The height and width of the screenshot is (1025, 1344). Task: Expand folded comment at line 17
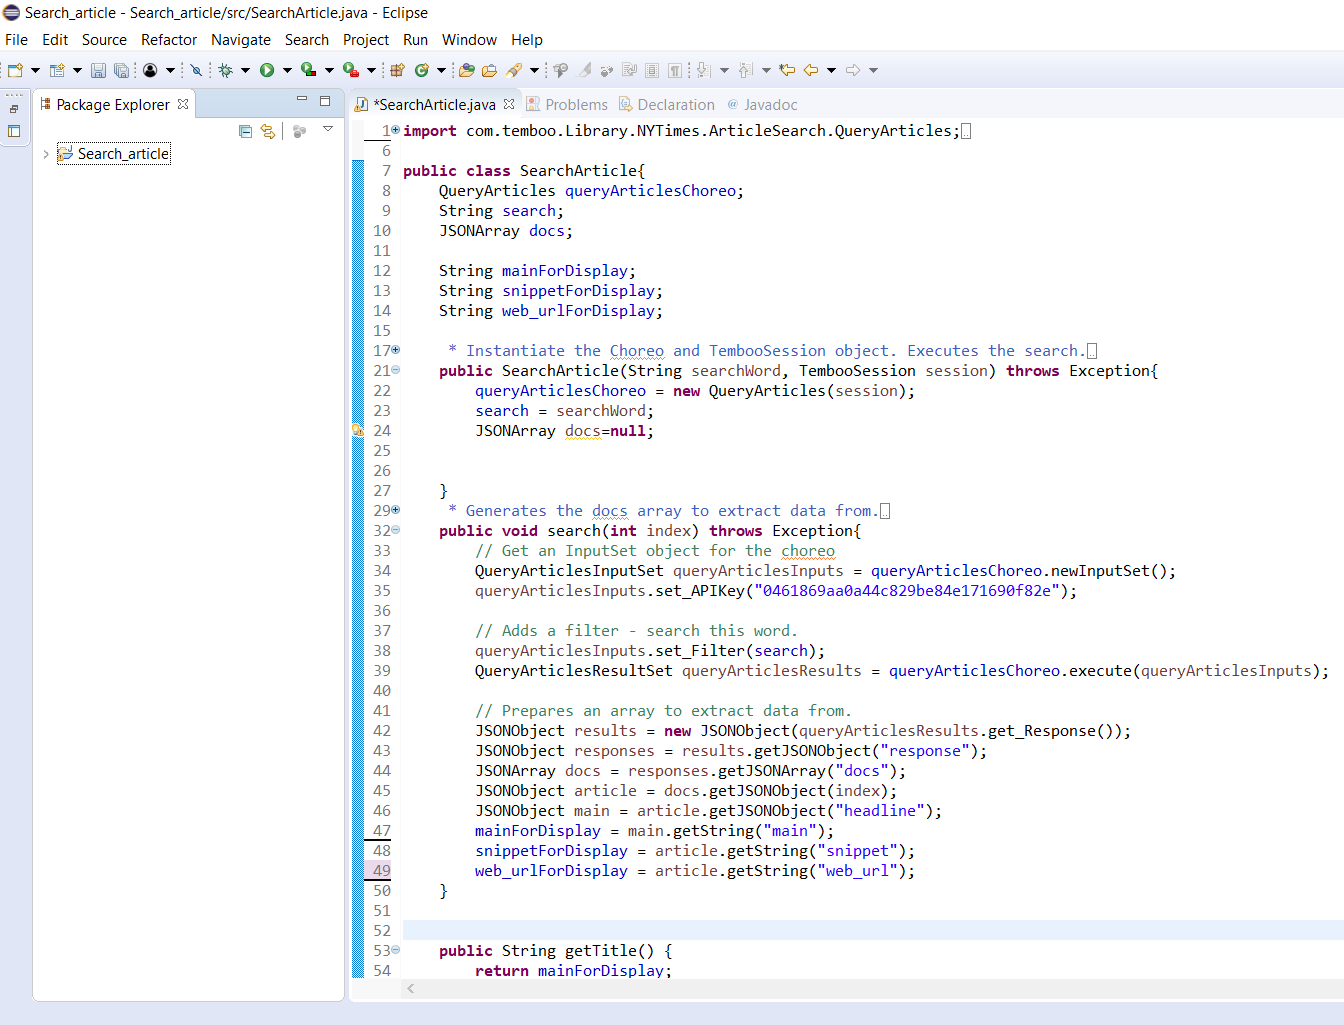pyautogui.click(x=396, y=350)
